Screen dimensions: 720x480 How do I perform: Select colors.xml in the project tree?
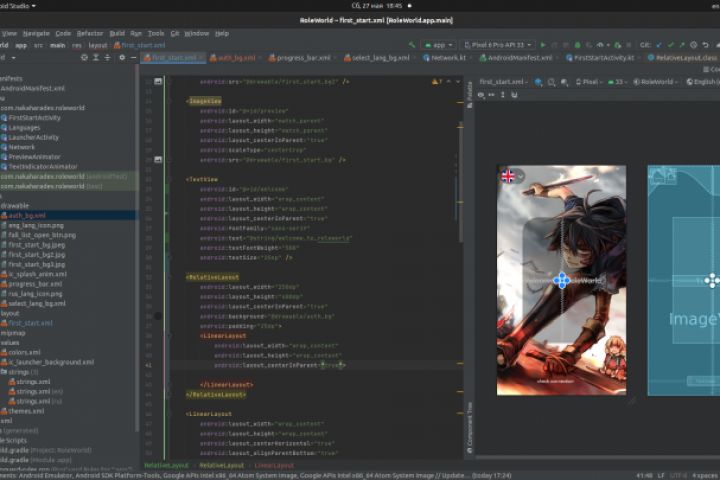coord(25,352)
